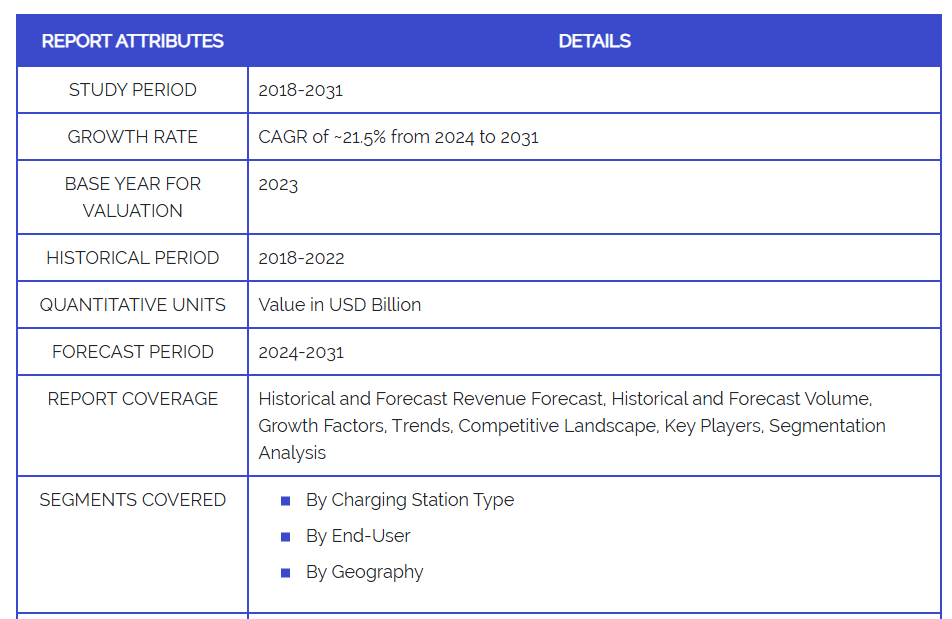This screenshot has width=952, height=619.
Task: Click the By Geography list item
Action: (x=364, y=572)
